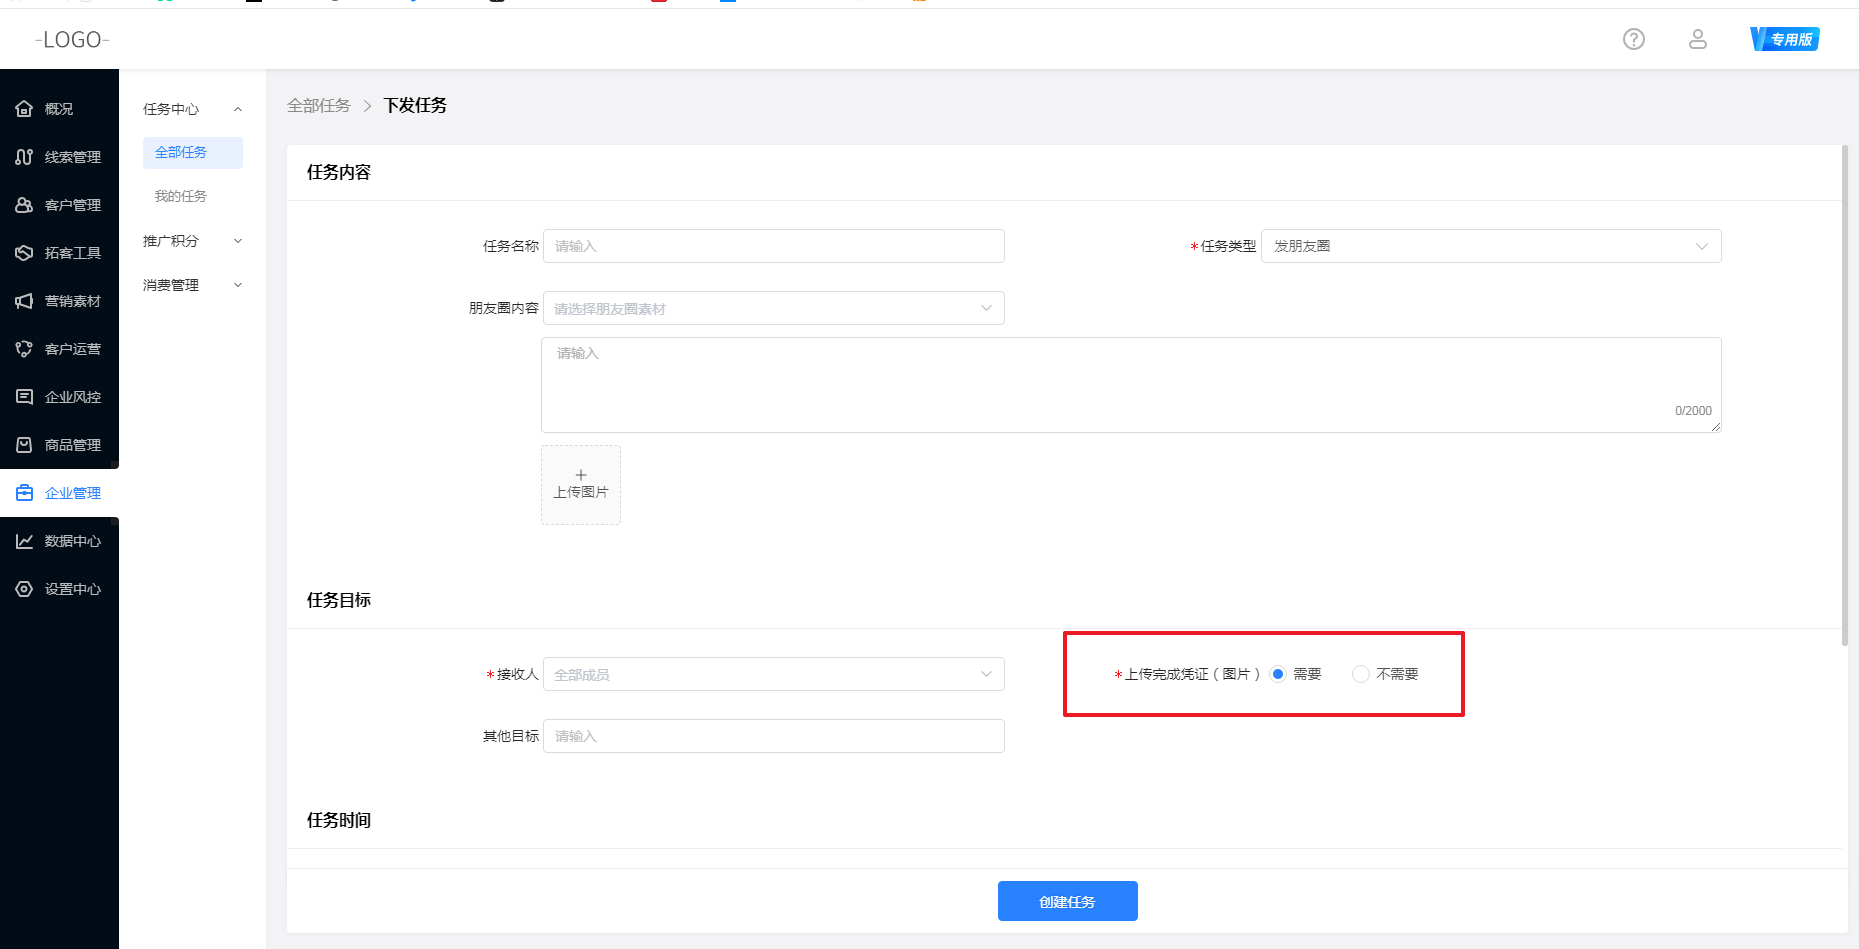Open 线索管理 sidebar icon
The width and height of the screenshot is (1859, 949).
click(x=24, y=157)
